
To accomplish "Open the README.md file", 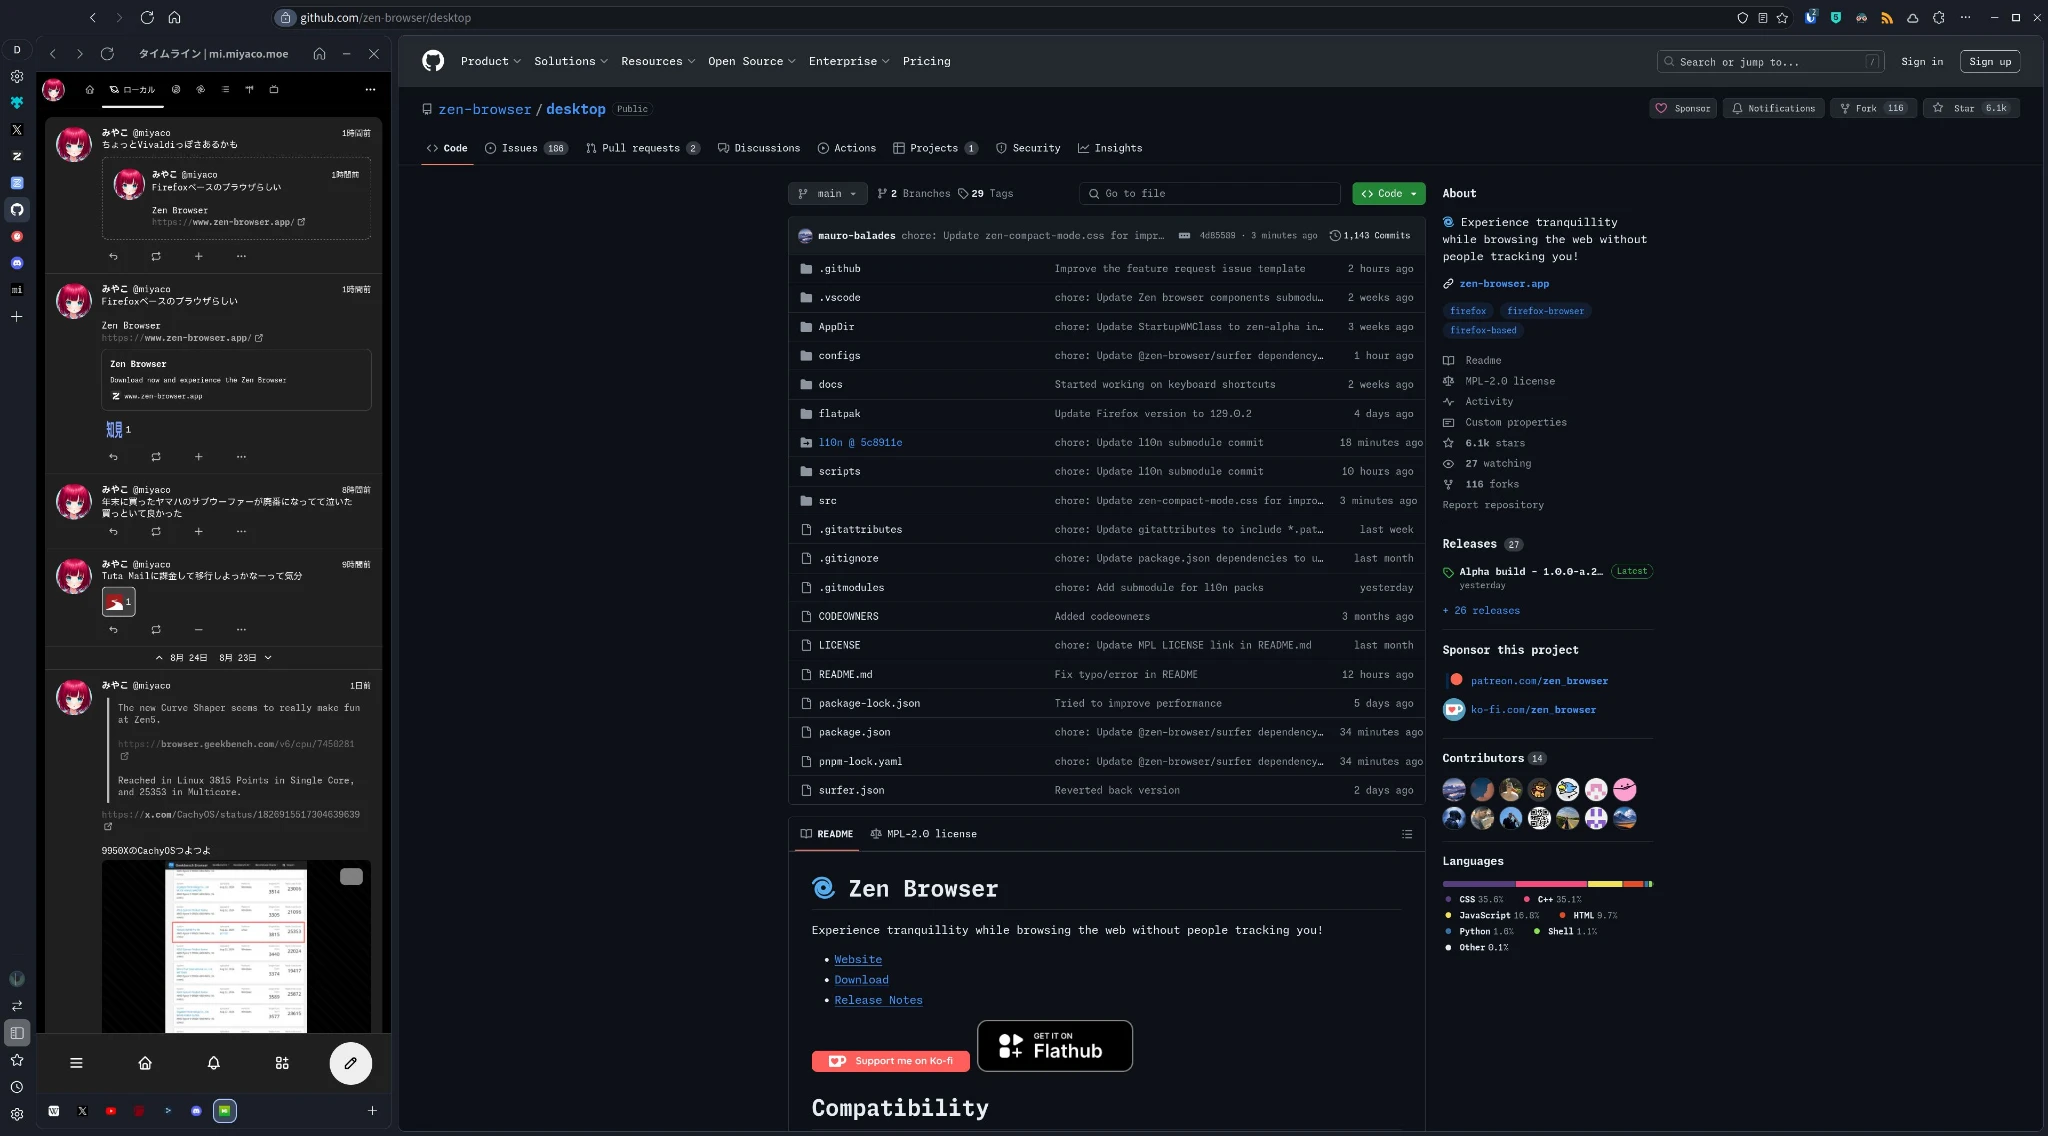I will tap(845, 675).
